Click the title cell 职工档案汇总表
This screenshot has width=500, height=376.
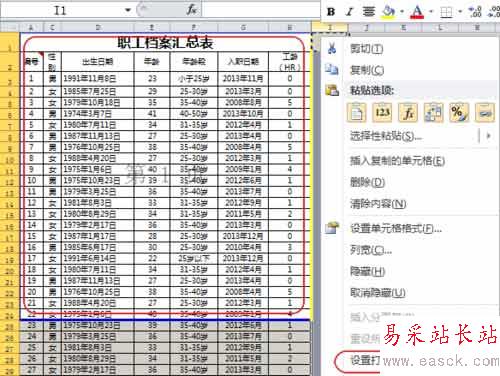(x=165, y=42)
